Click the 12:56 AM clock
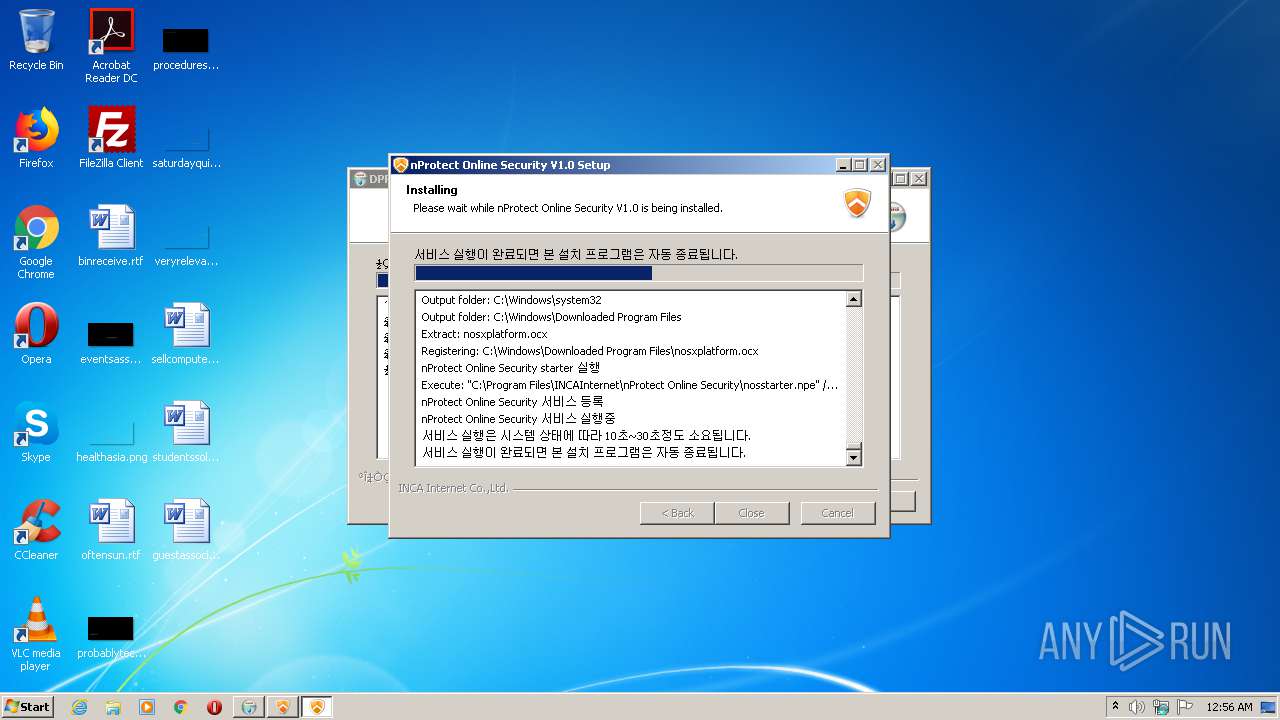Screen dimensions: 1280x720 [1229, 707]
